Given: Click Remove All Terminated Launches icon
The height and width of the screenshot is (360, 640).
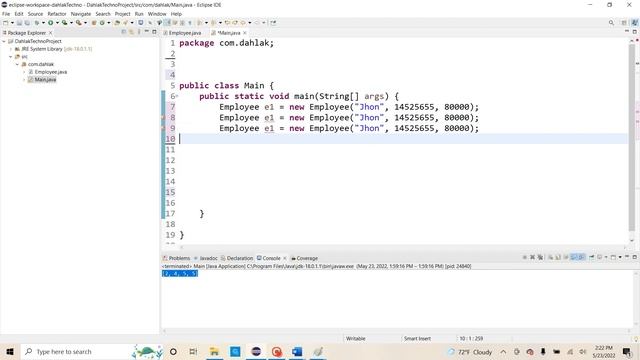Looking at the screenshot, I should [540, 257].
